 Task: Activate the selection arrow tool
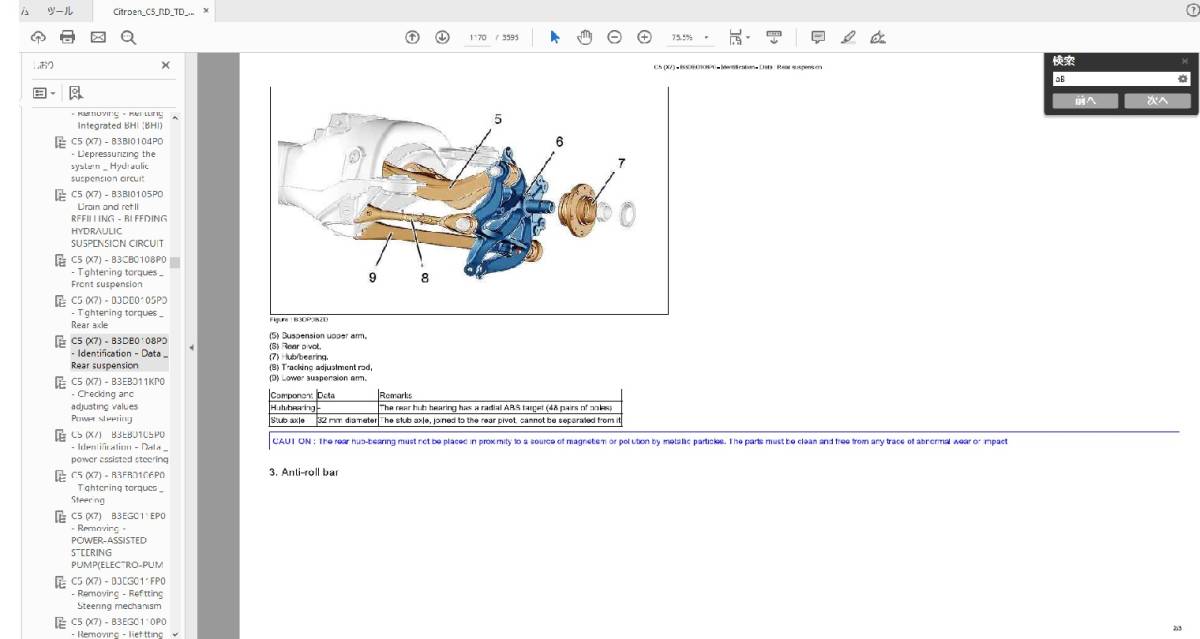[556, 37]
